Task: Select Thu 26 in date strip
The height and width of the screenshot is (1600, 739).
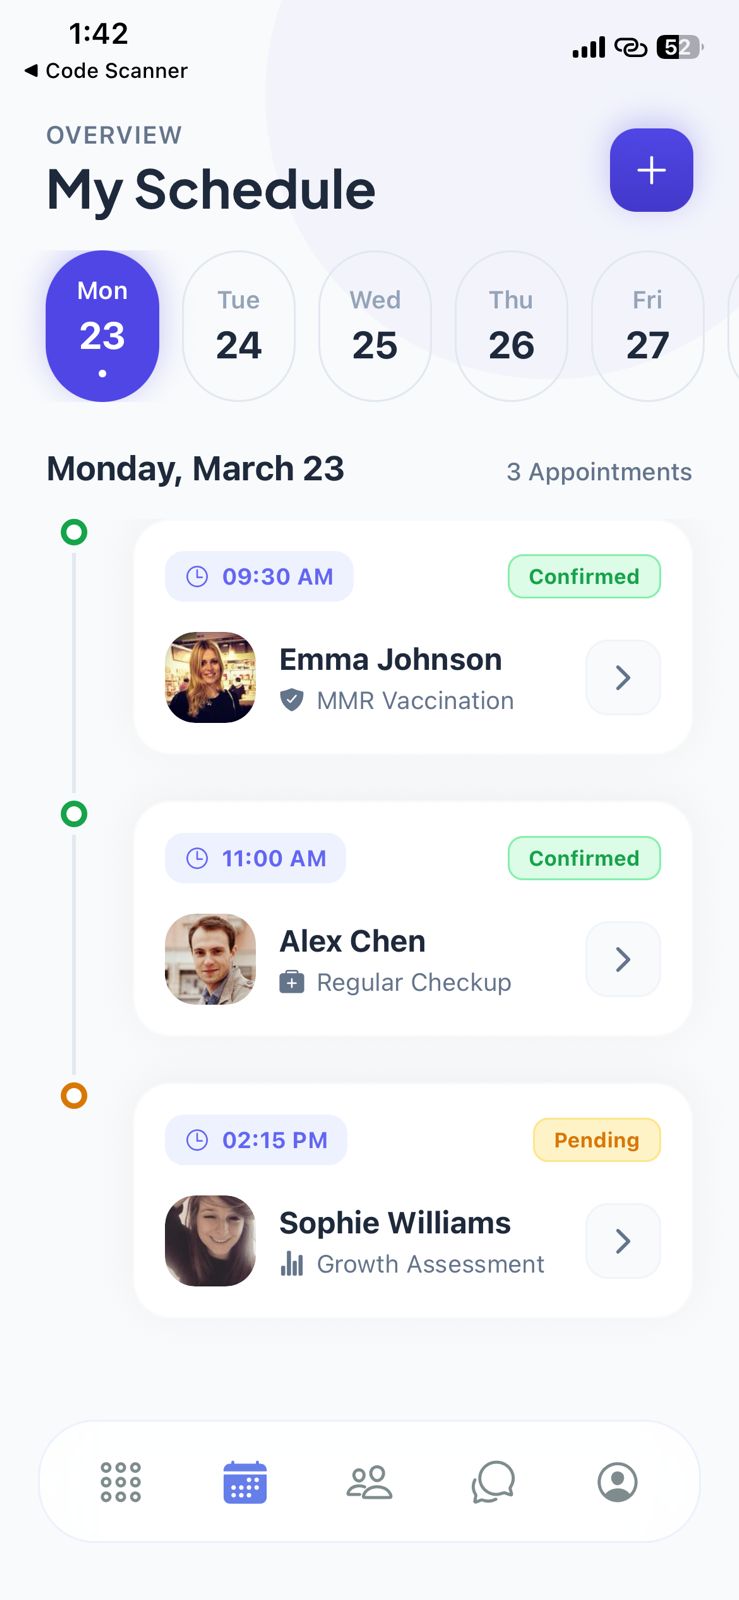Action: tap(511, 326)
